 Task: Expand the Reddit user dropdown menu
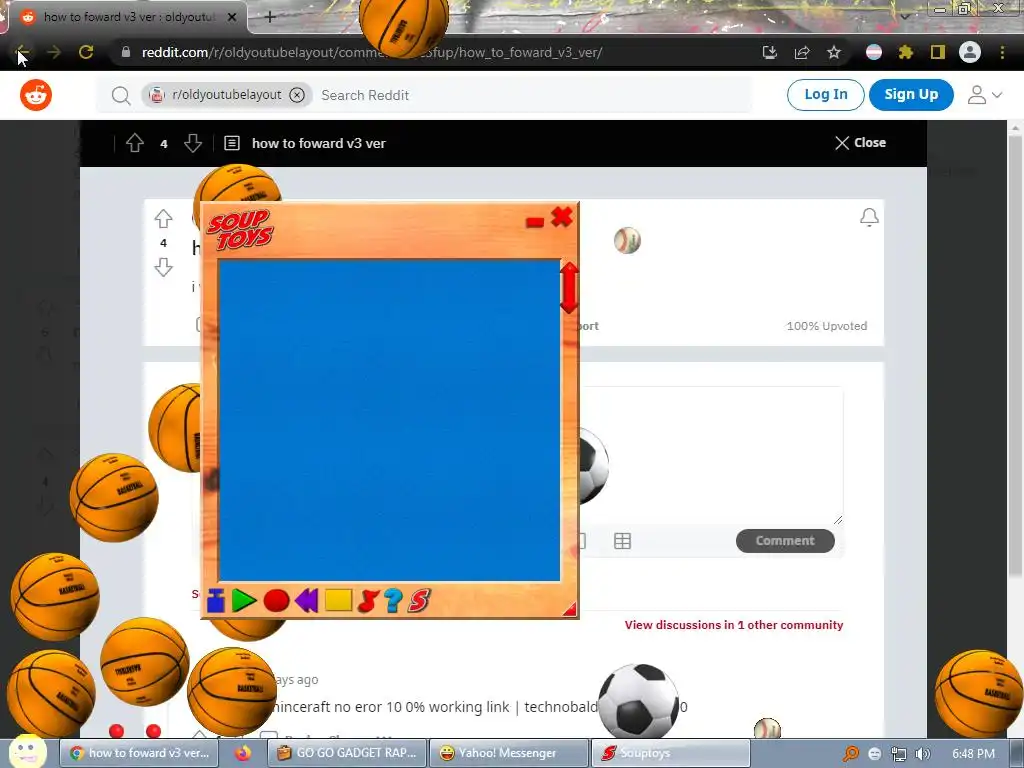point(985,95)
